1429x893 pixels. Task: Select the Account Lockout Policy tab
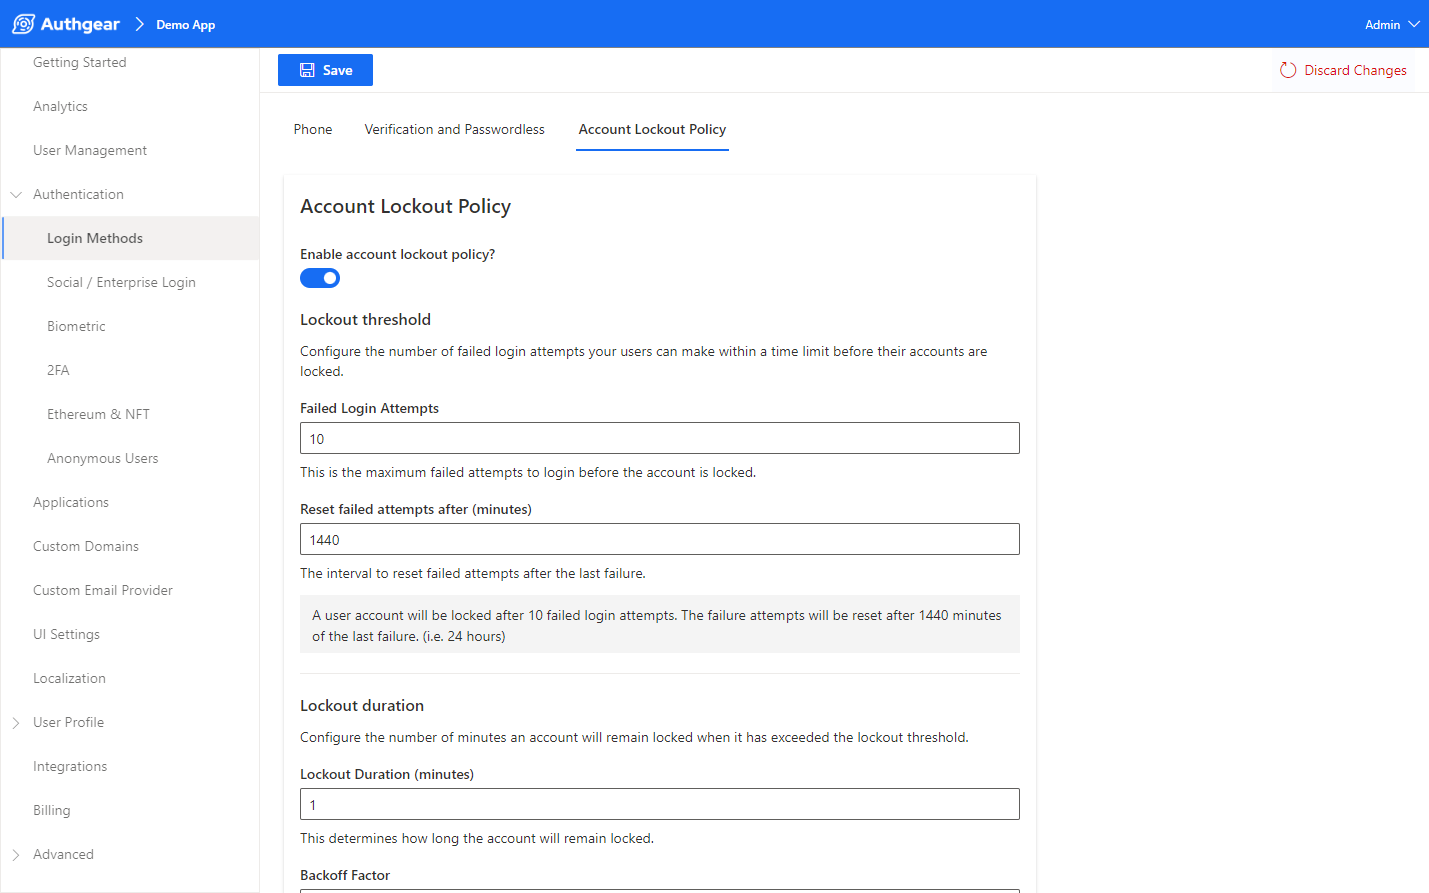click(x=652, y=129)
